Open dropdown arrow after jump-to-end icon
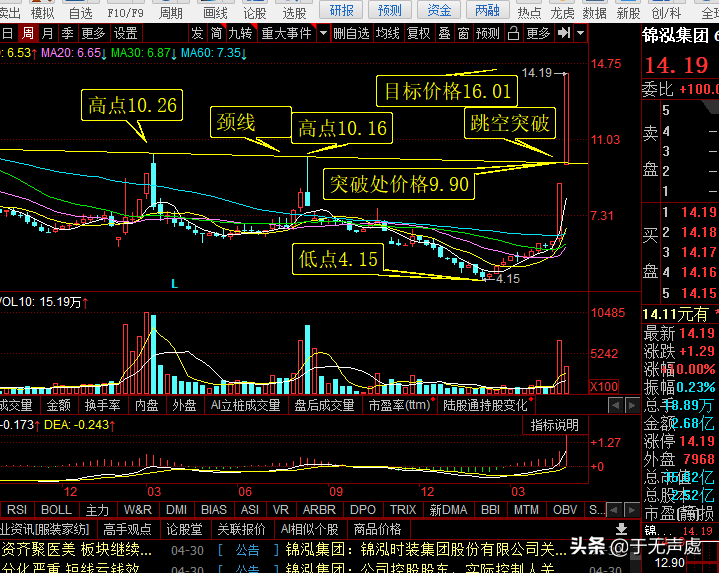This screenshot has height=573, width=719. pyautogui.click(x=581, y=33)
